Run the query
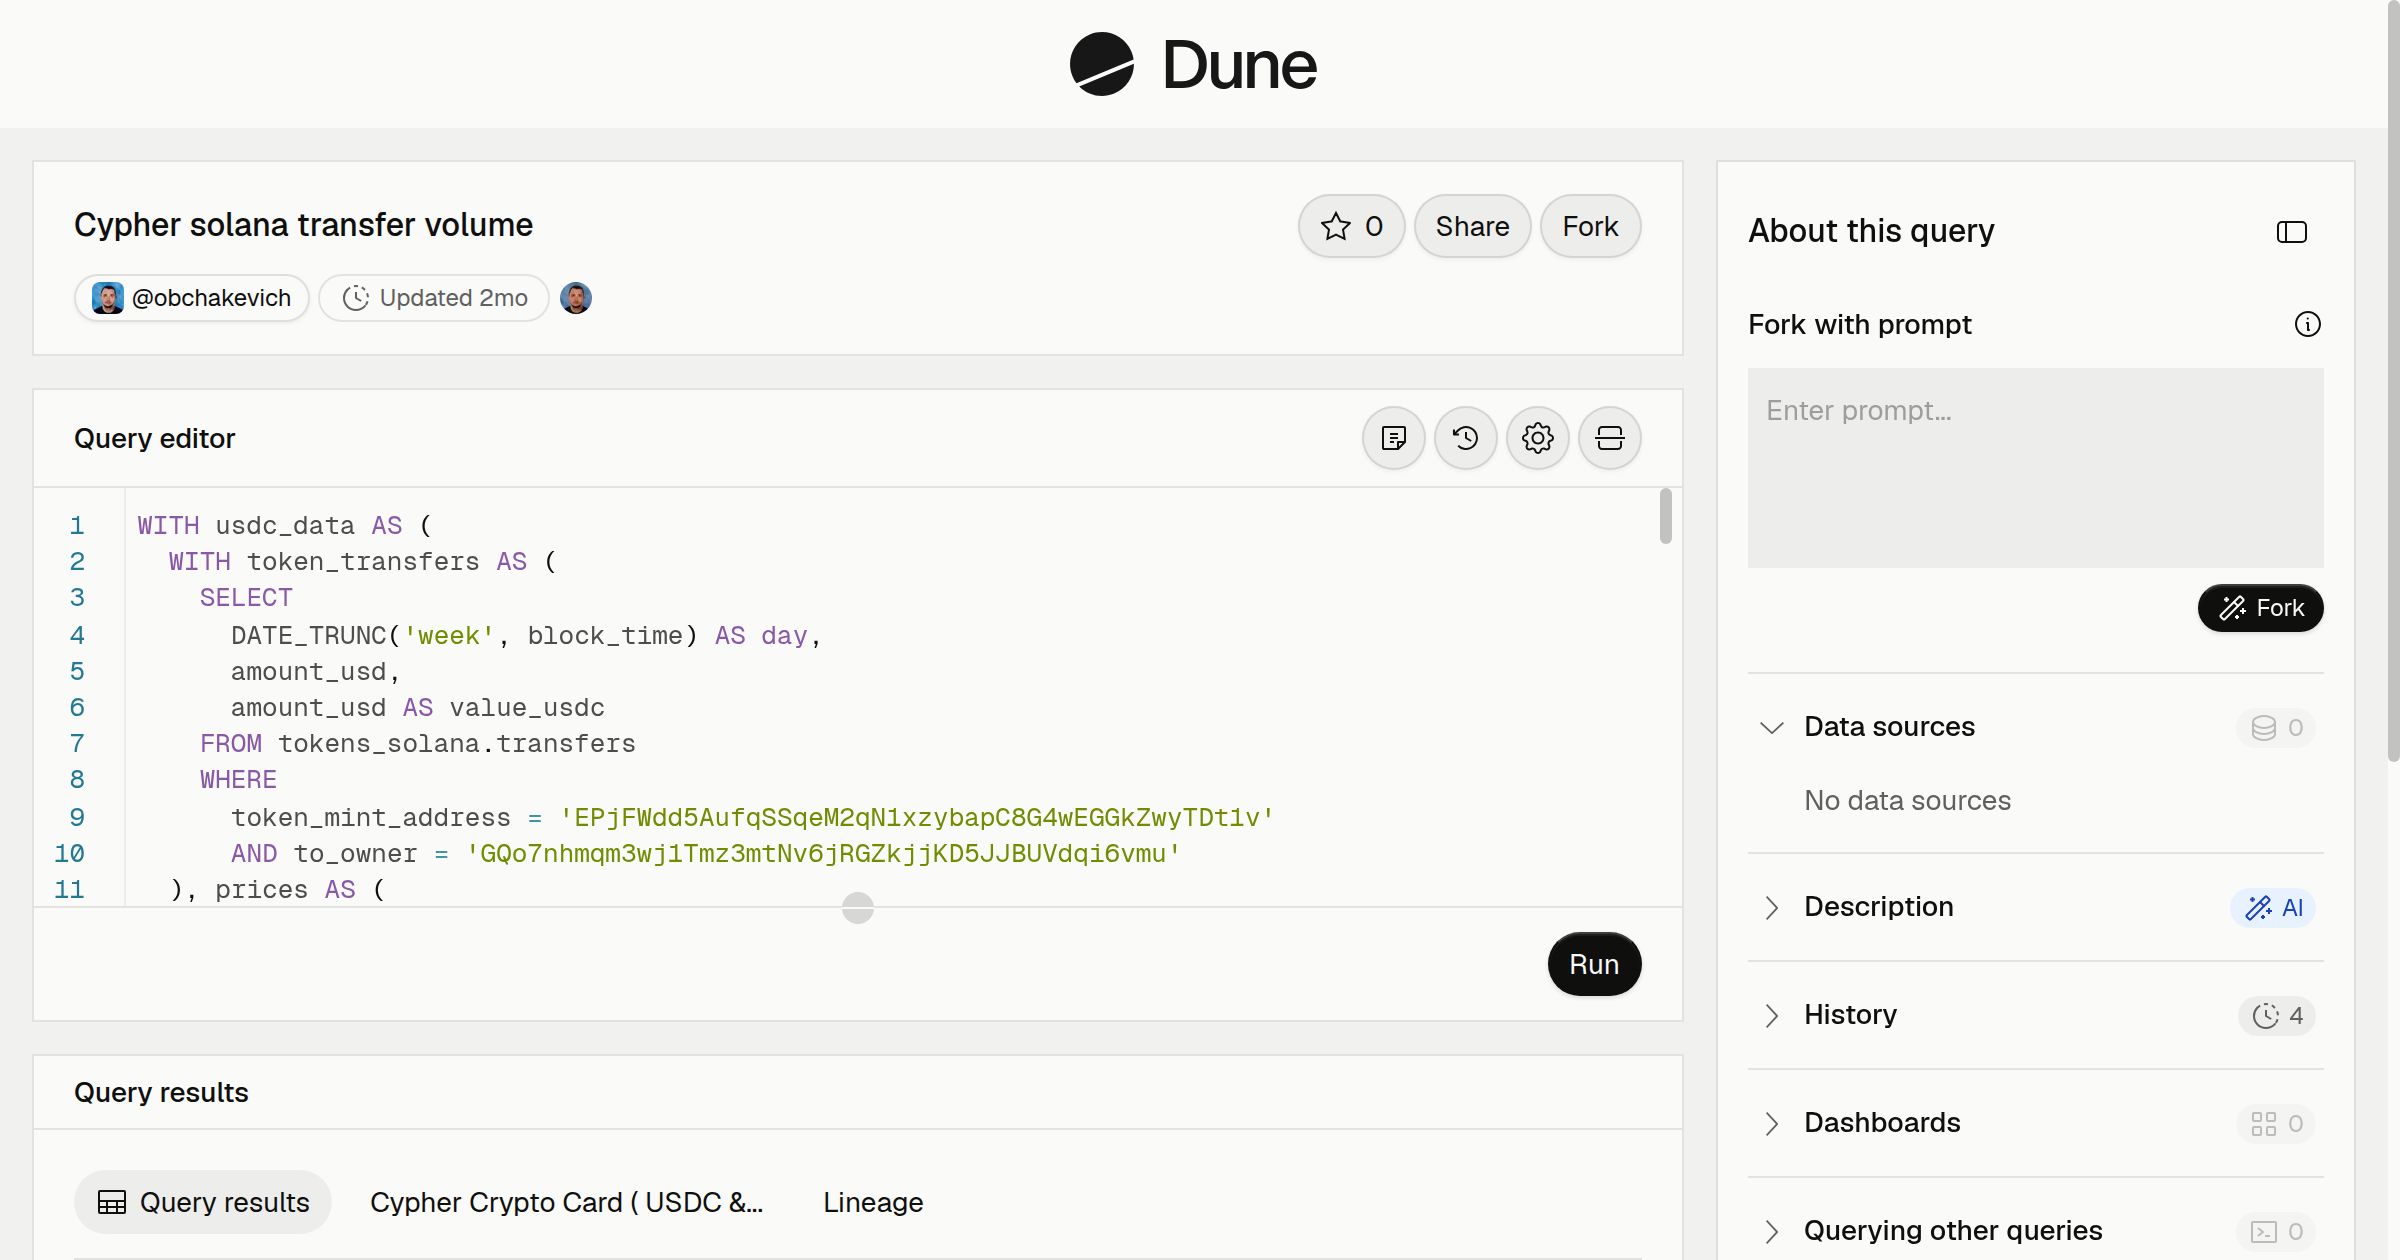The width and height of the screenshot is (2400, 1260). (1594, 964)
